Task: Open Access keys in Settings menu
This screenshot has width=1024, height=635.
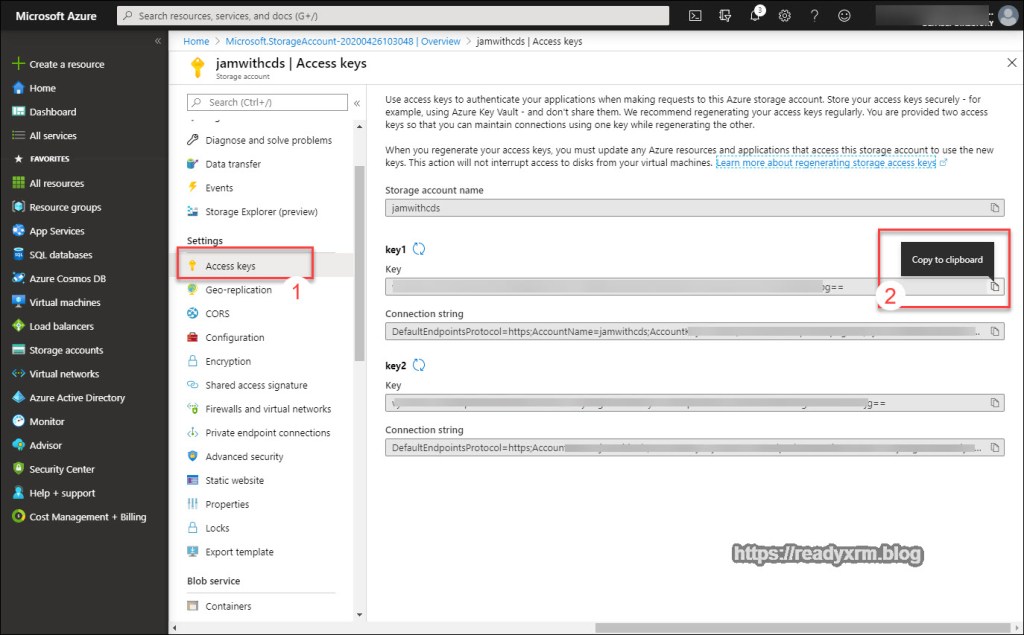Action: [230, 266]
